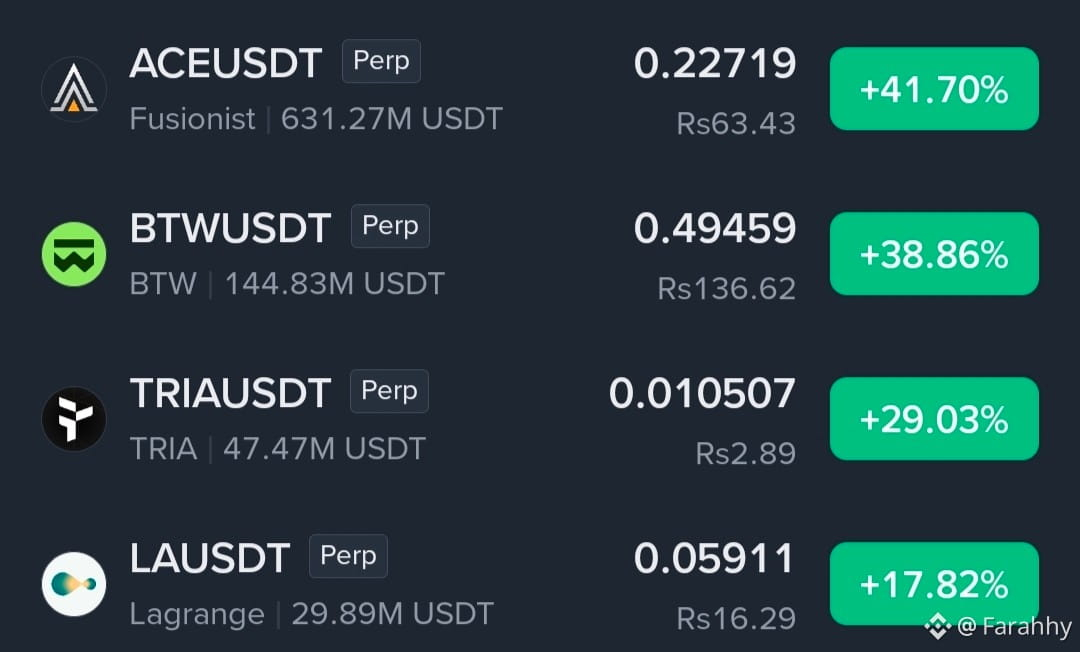Tap the green BTW coin logo
Image resolution: width=1080 pixels, height=652 pixels.
(x=74, y=254)
